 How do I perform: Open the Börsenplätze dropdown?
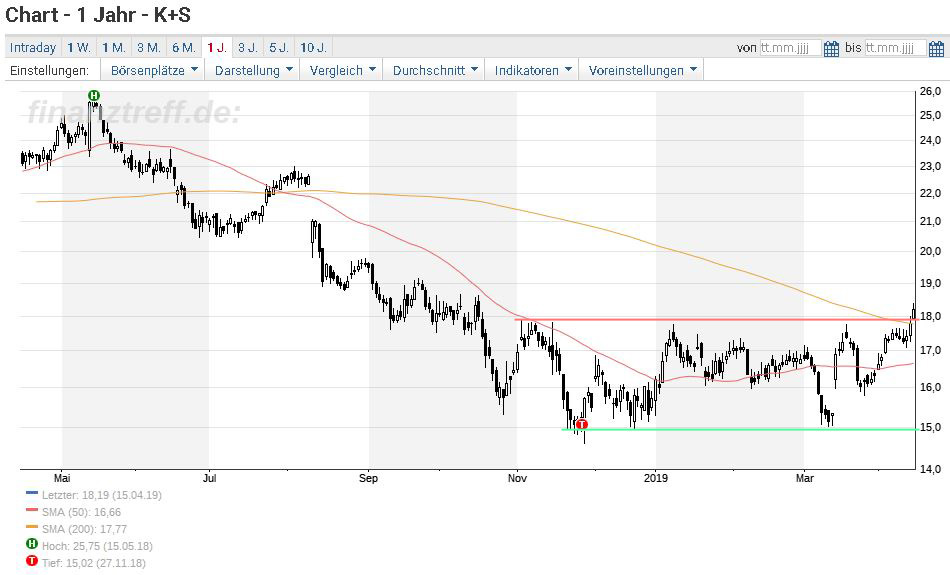[154, 70]
